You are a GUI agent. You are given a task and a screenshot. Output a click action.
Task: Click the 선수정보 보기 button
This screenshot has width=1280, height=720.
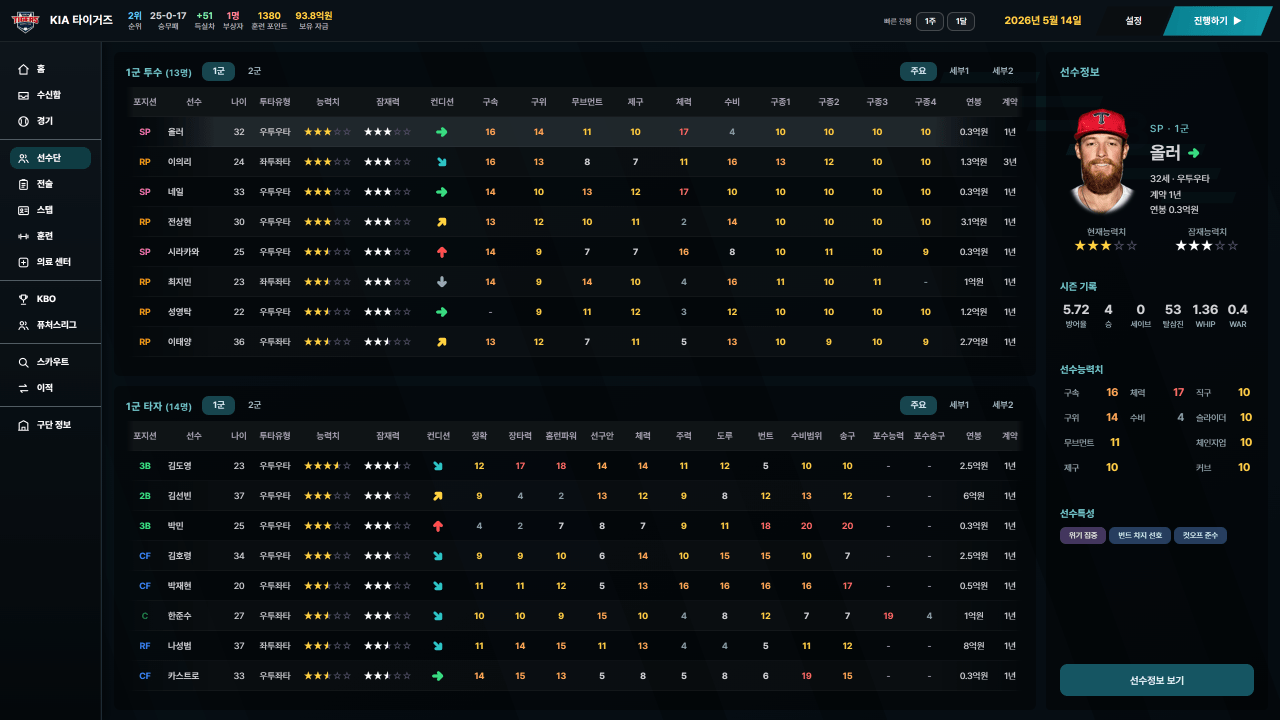click(x=1156, y=680)
